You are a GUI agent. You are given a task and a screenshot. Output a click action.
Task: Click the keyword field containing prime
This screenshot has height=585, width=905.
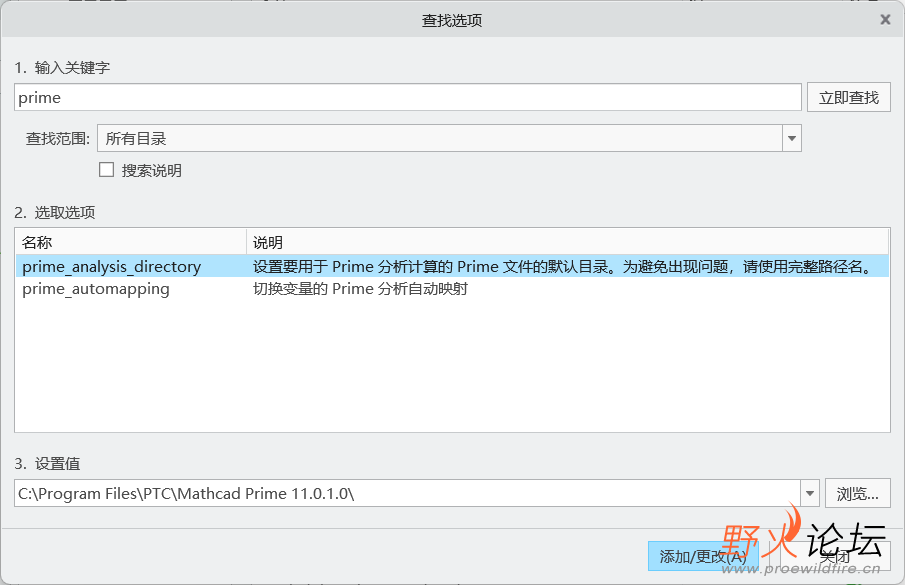click(400, 96)
